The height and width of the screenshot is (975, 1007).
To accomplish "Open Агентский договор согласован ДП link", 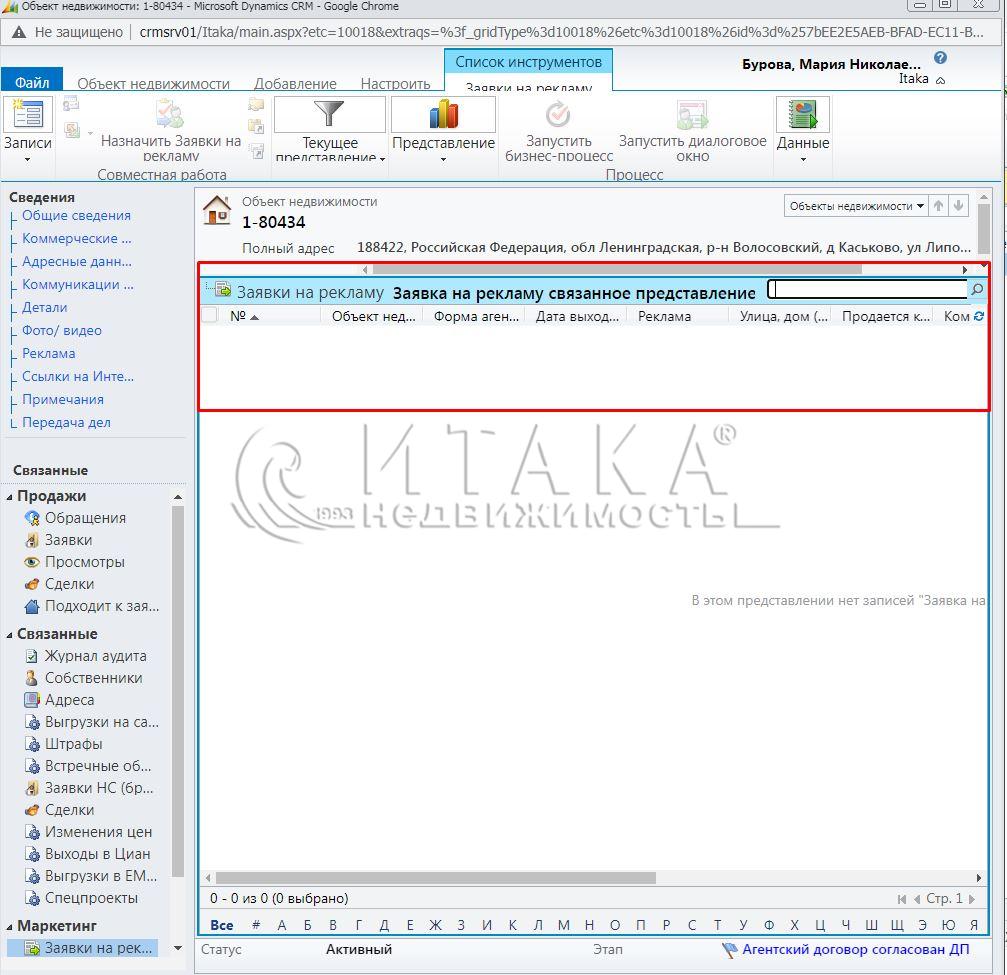I will 855,949.
